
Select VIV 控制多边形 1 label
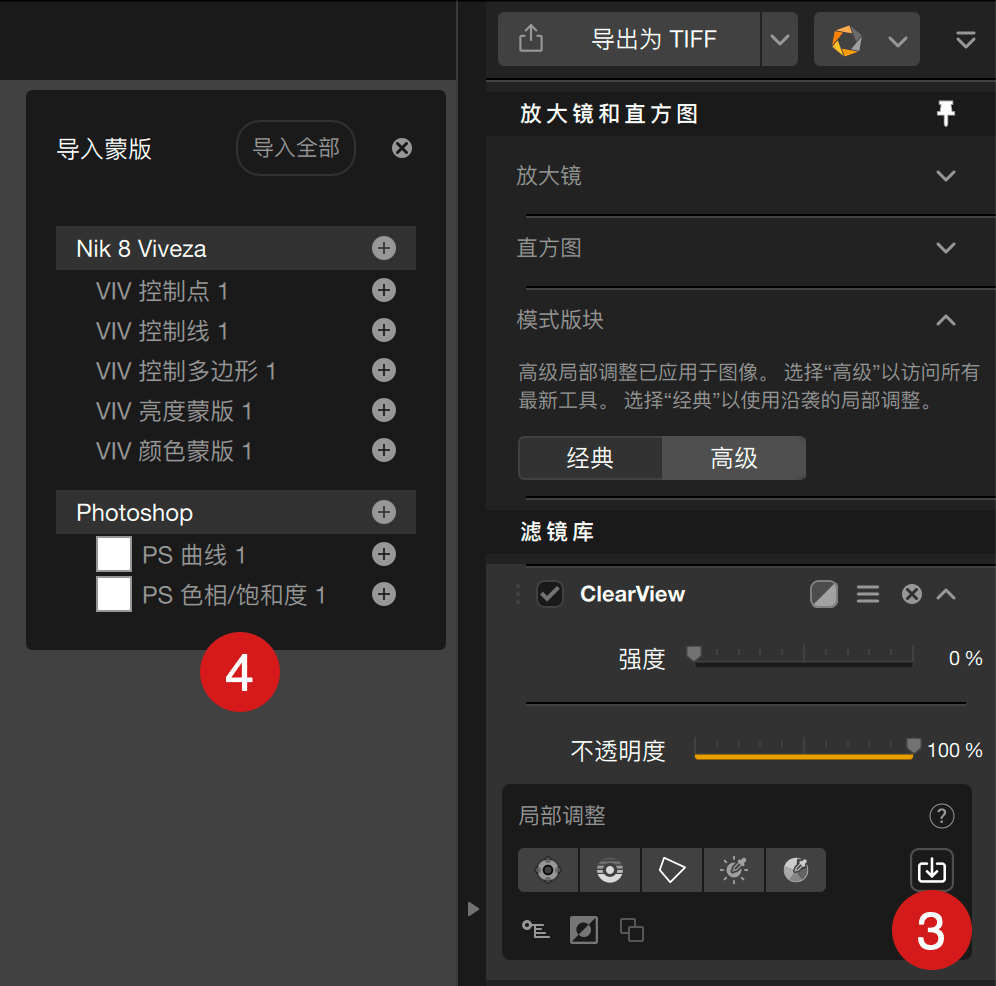[185, 371]
